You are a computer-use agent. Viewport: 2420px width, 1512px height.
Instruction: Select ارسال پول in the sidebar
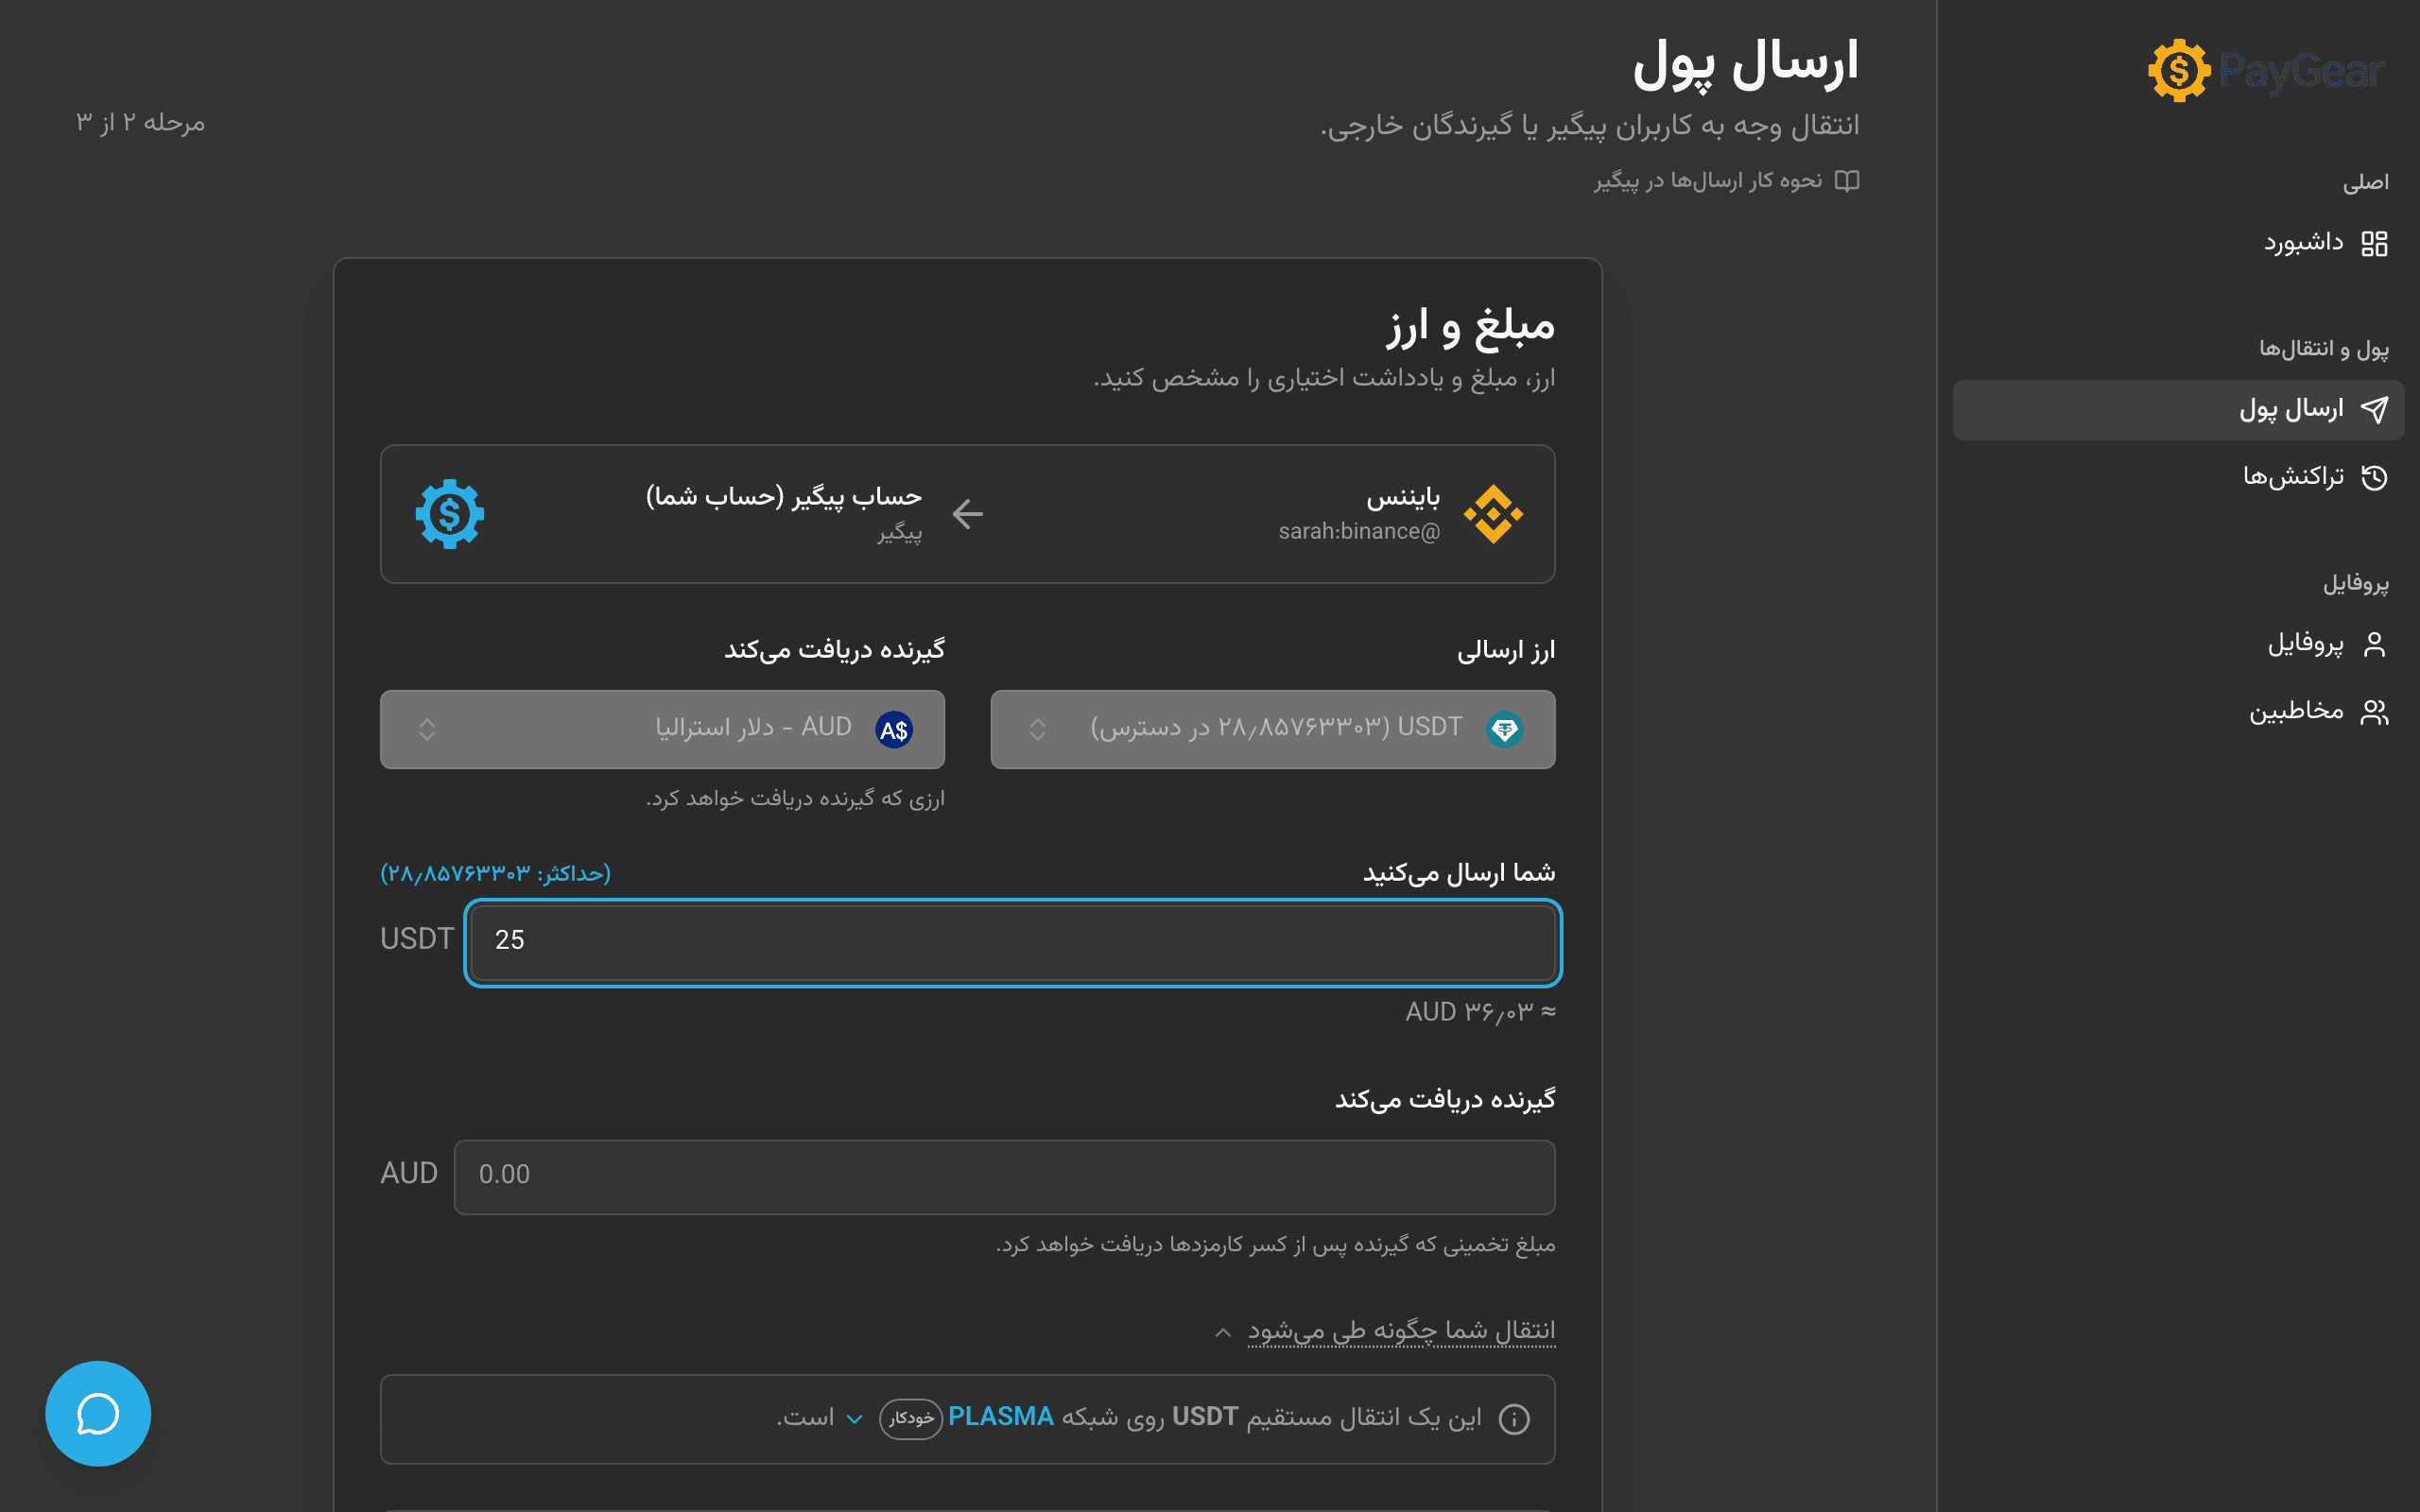[x=2178, y=410]
